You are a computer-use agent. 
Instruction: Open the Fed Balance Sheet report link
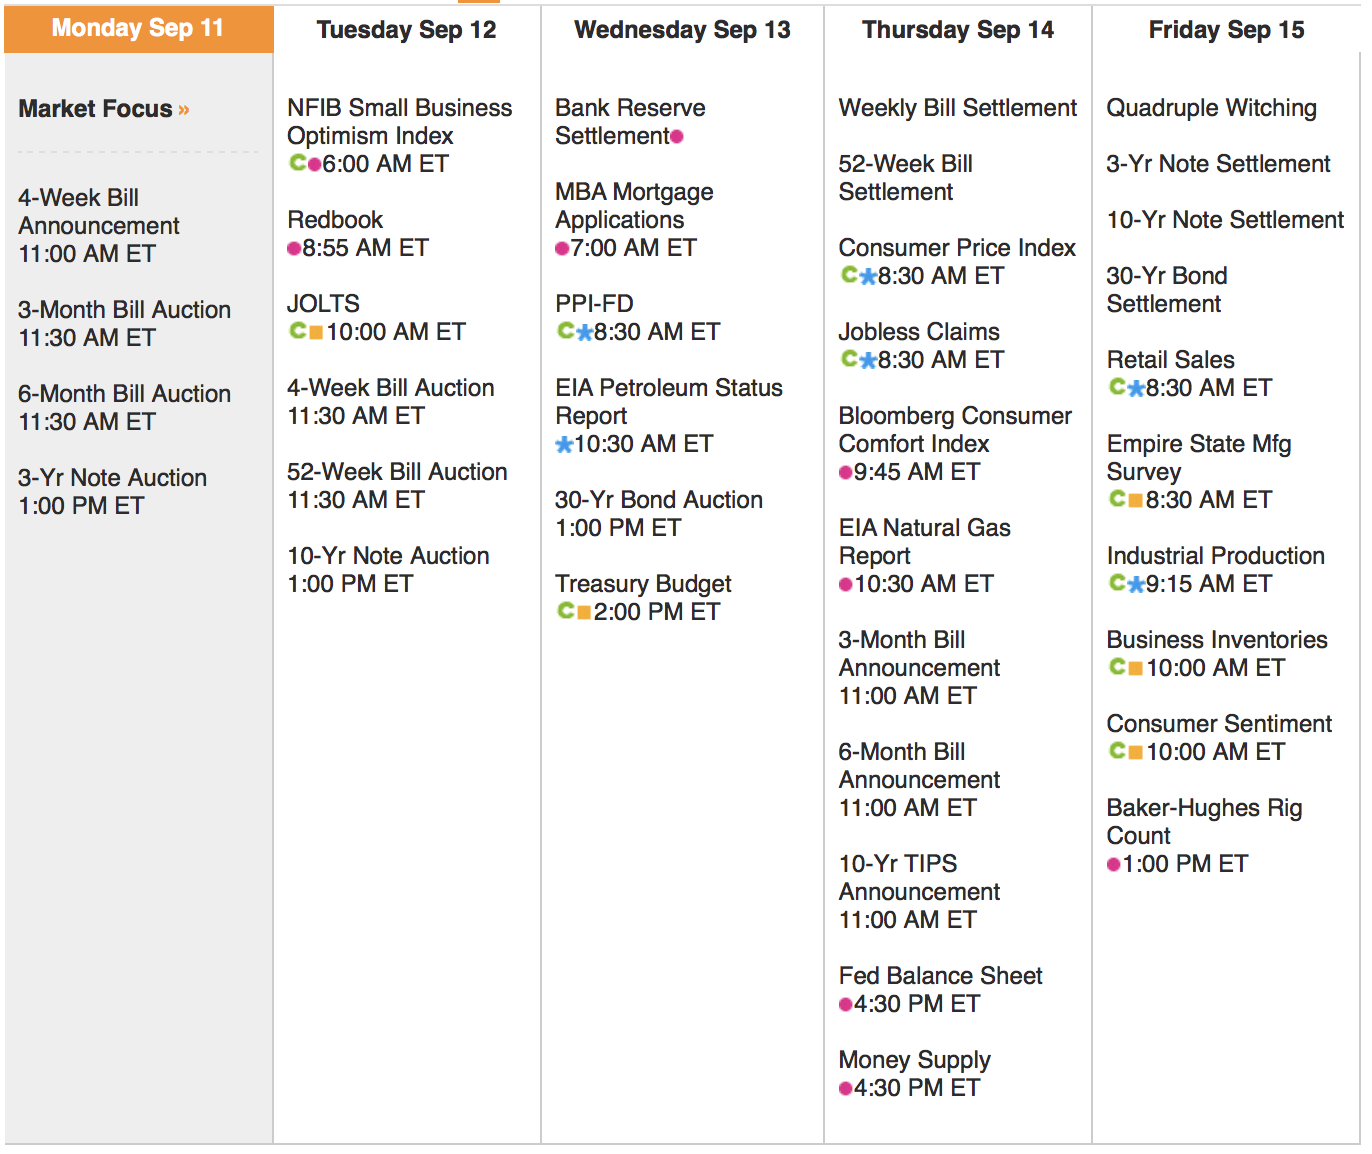(x=940, y=975)
